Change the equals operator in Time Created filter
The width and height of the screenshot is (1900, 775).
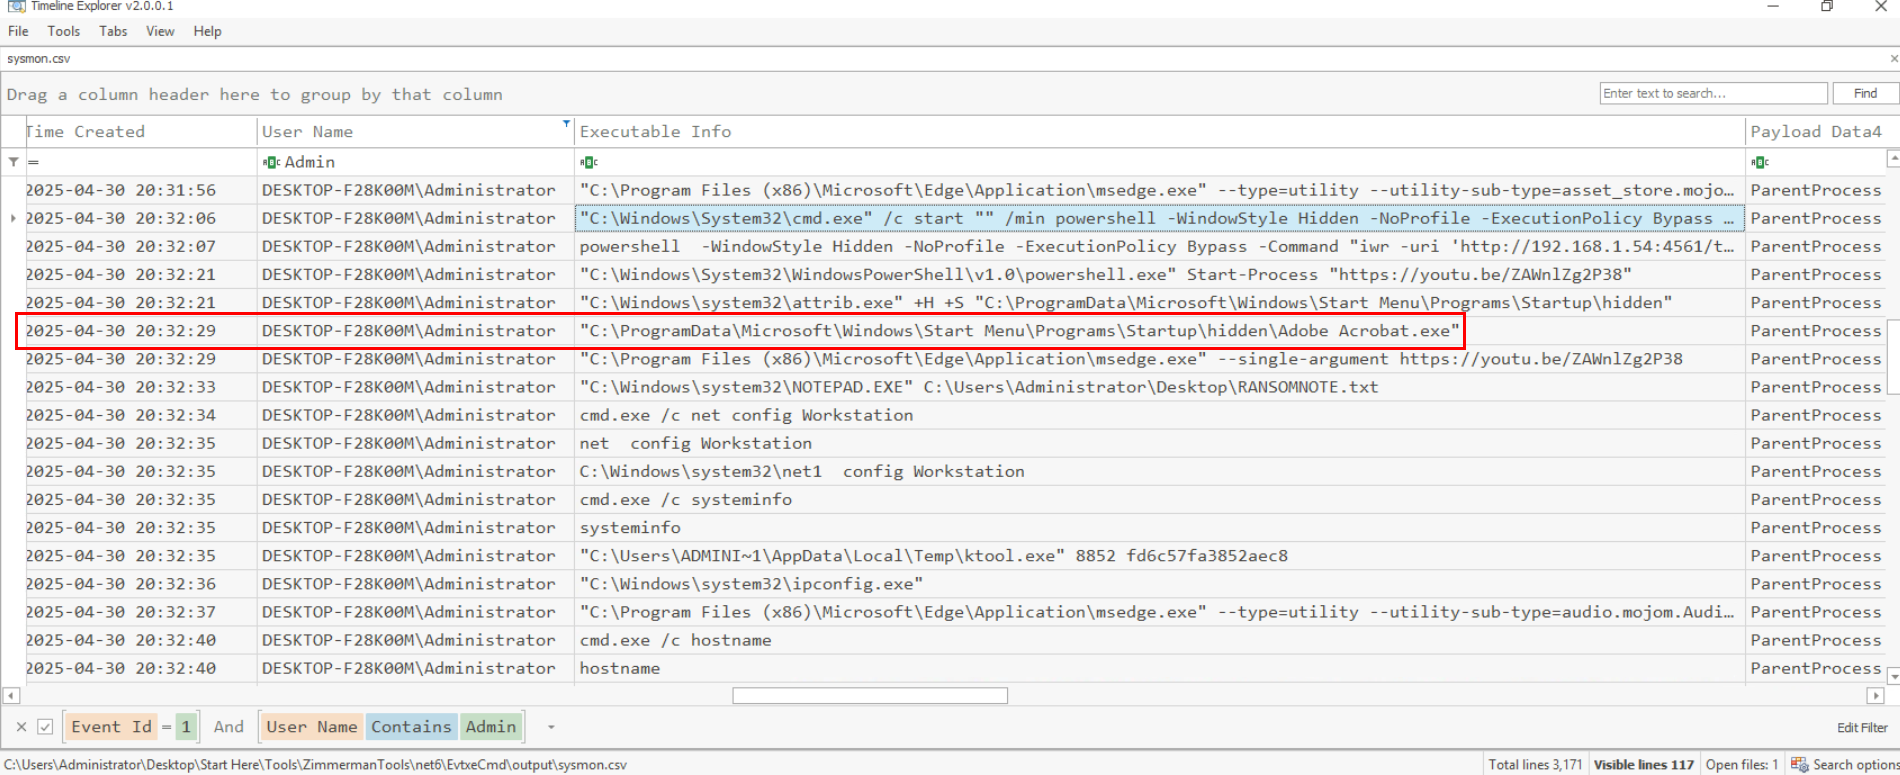point(33,162)
